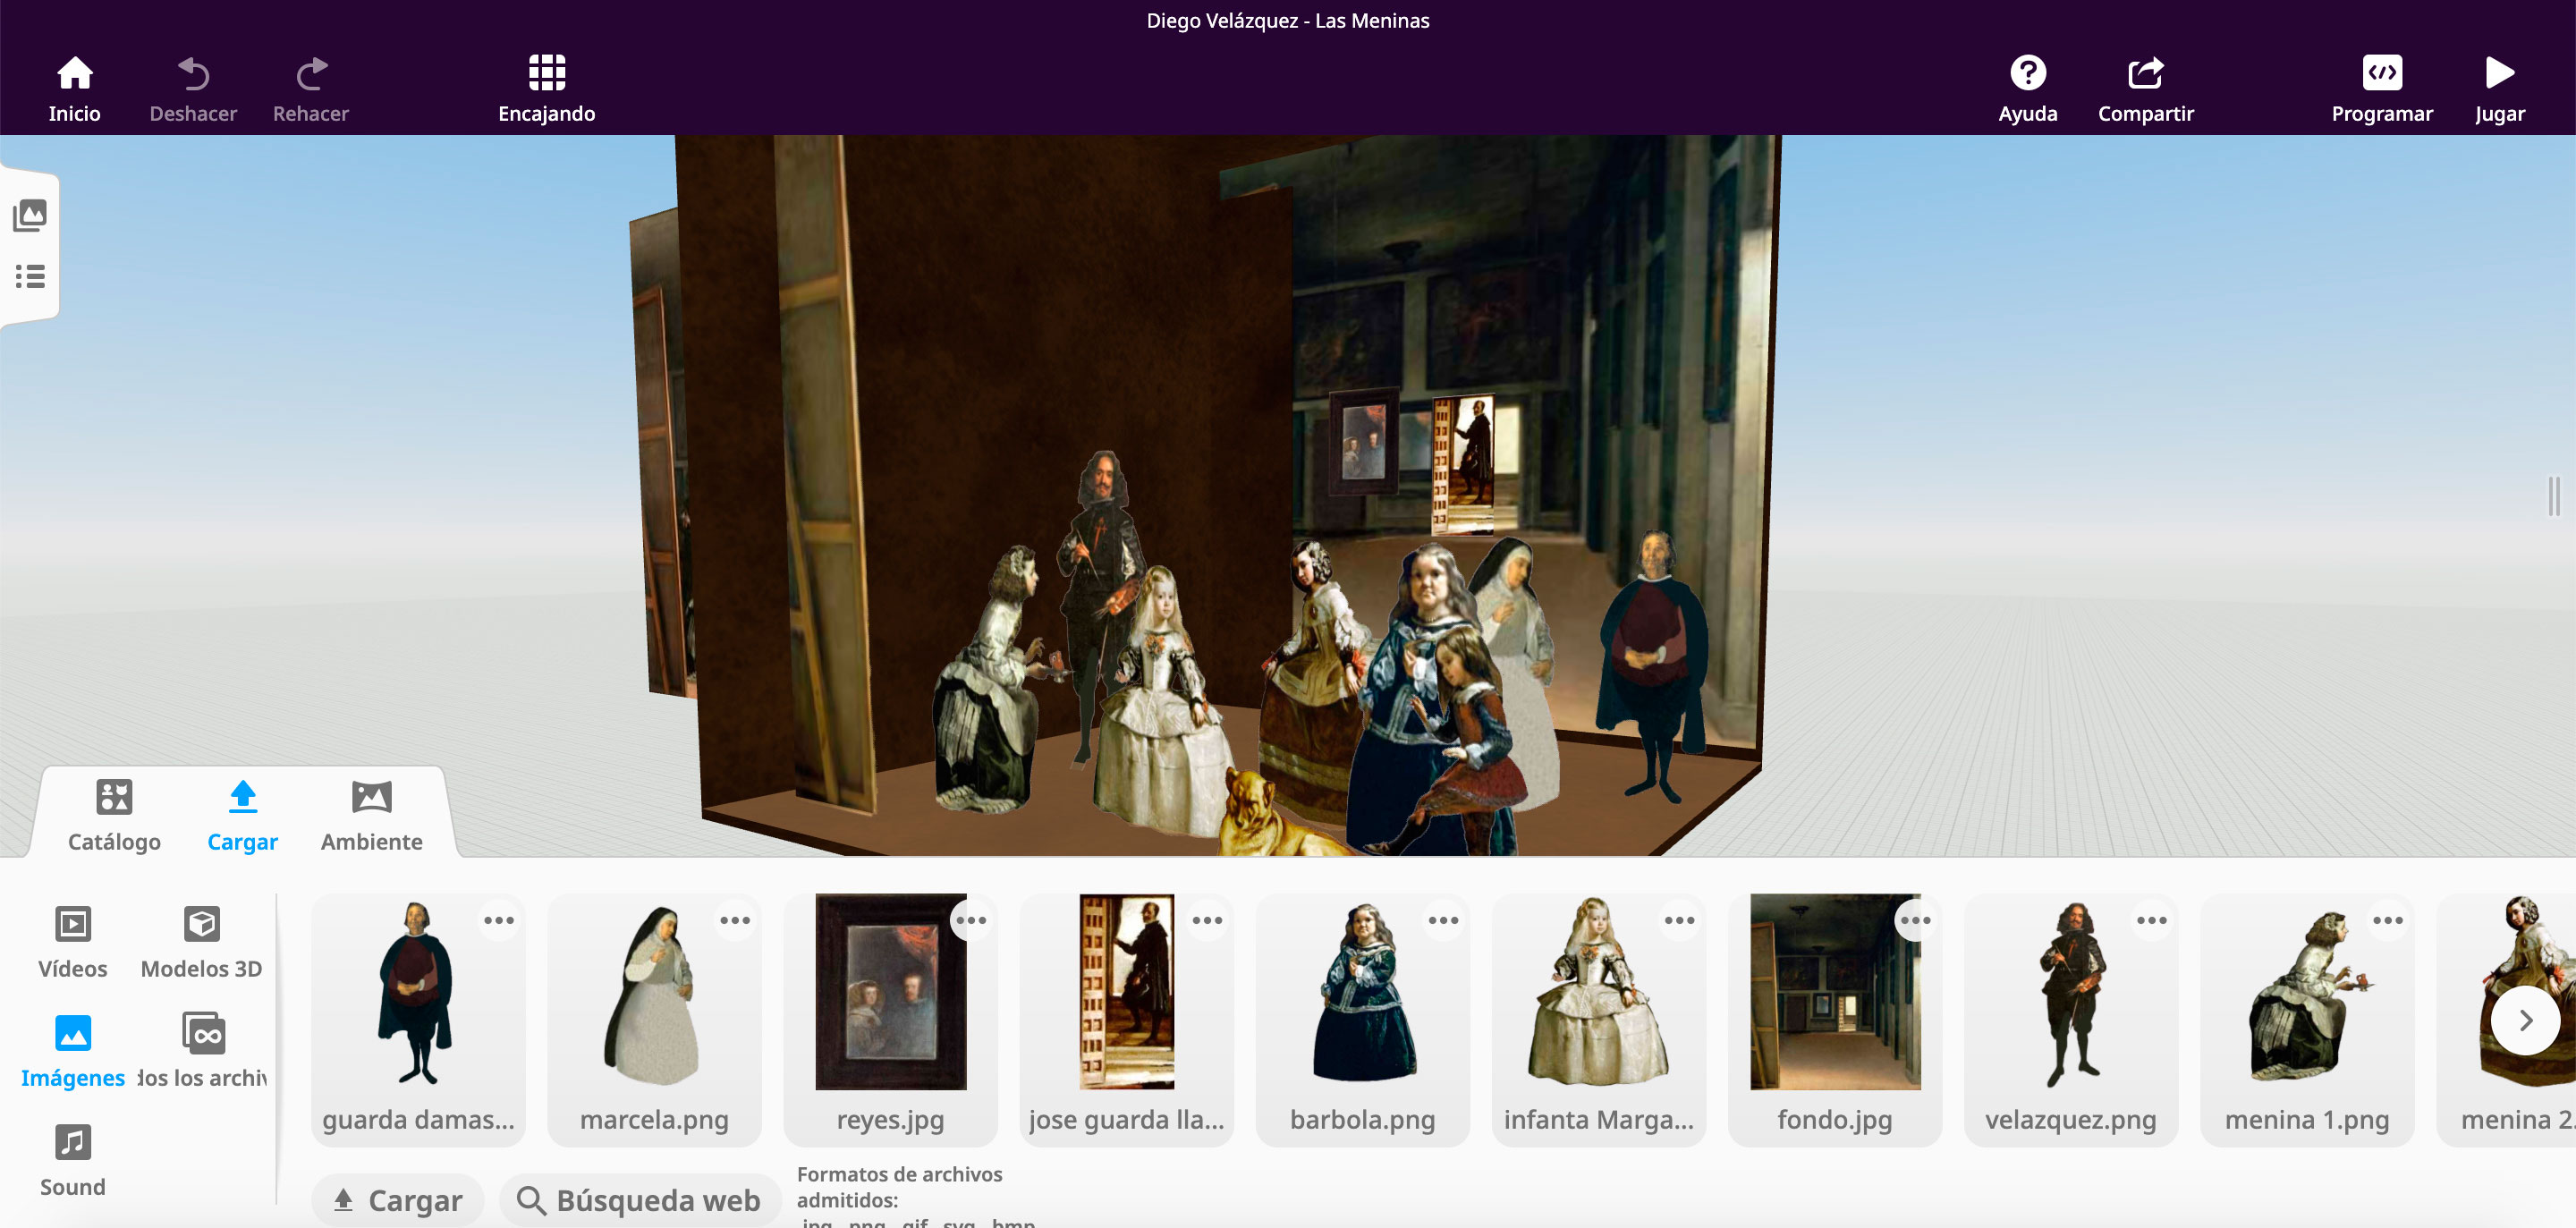Open options menu for reyes.jpg
This screenshot has height=1228, width=2576.
[970, 920]
